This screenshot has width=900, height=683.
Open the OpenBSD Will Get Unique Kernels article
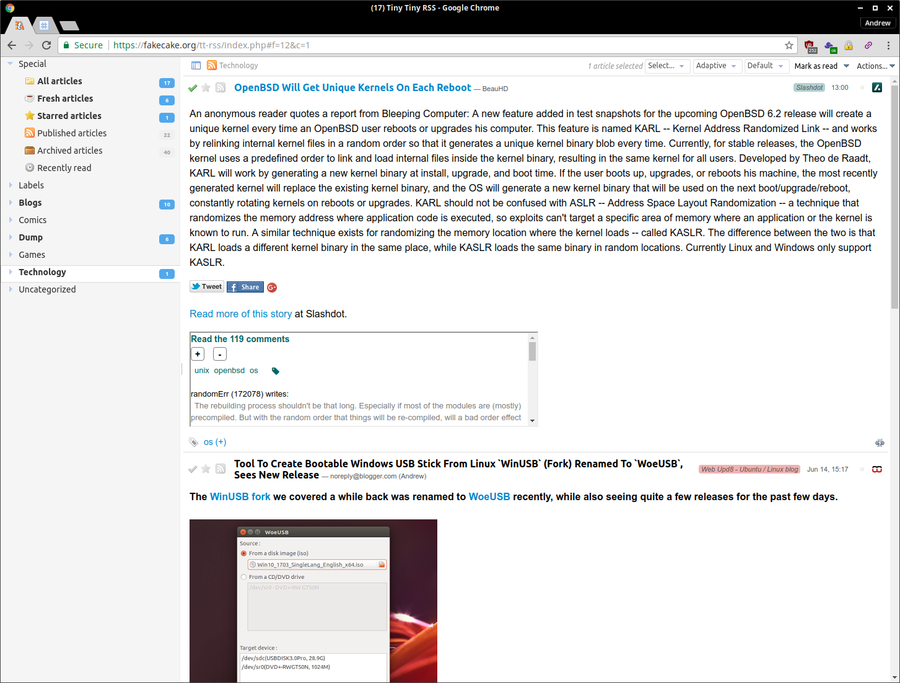pos(352,87)
